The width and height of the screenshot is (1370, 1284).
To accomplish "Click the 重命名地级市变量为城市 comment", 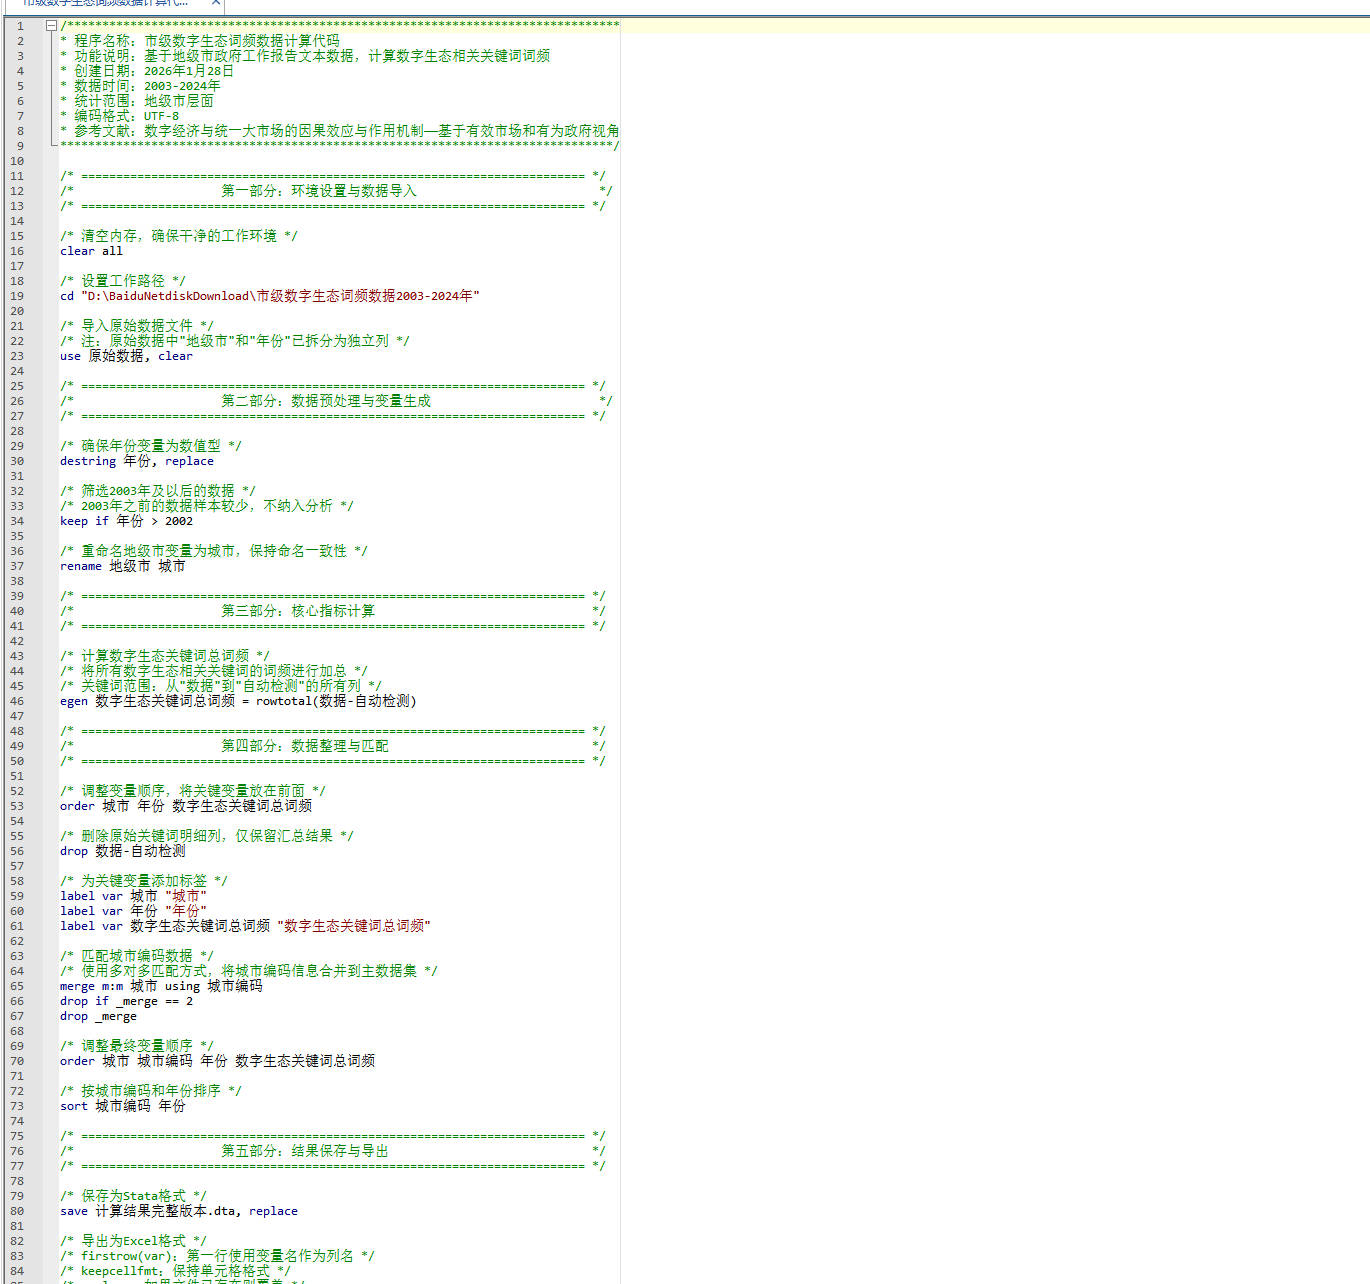I will coord(214,551).
